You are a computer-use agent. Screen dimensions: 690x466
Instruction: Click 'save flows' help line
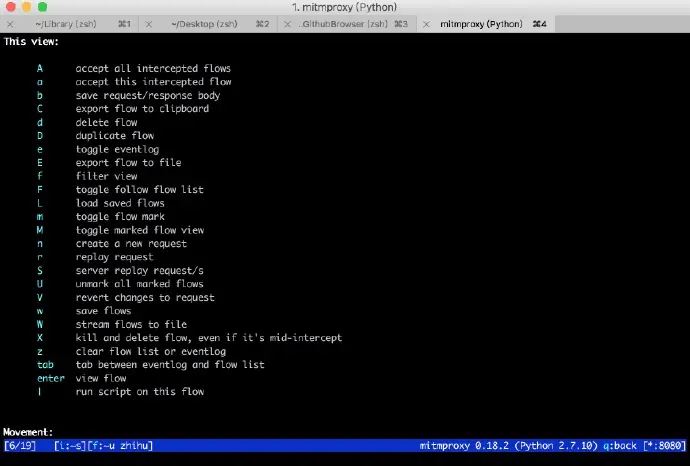pyautogui.click(x=103, y=311)
